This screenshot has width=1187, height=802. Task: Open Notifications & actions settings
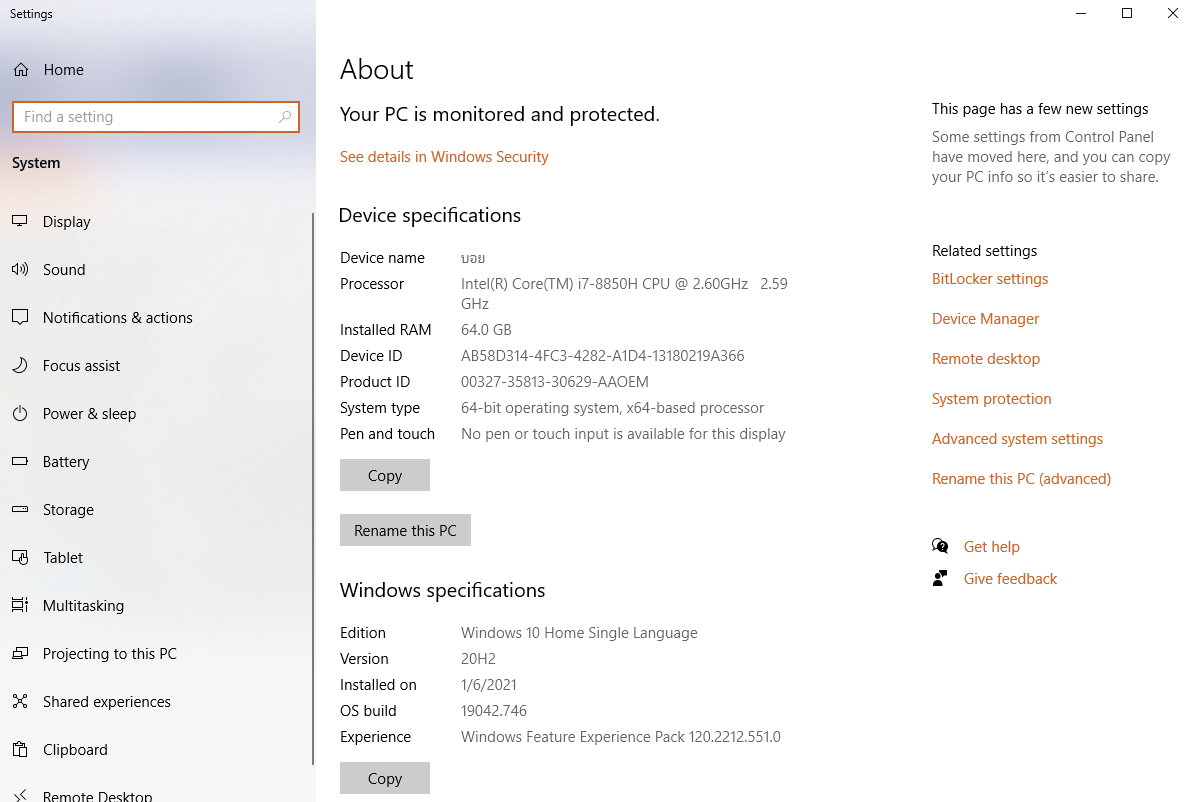[x=117, y=318]
